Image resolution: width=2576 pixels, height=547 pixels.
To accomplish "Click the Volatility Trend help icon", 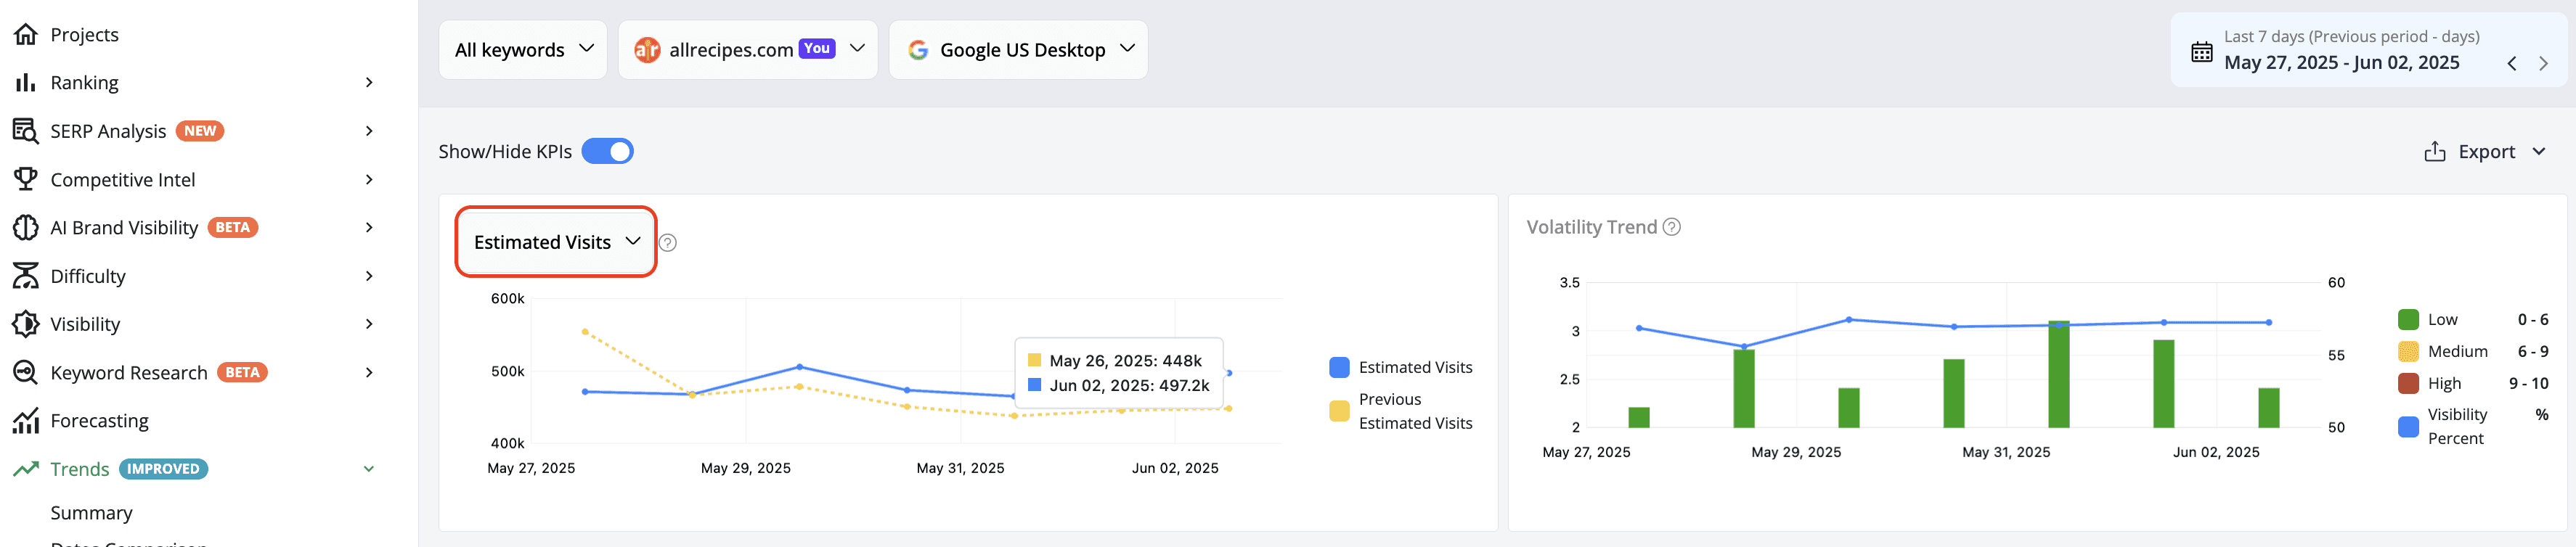I will click(x=1671, y=227).
